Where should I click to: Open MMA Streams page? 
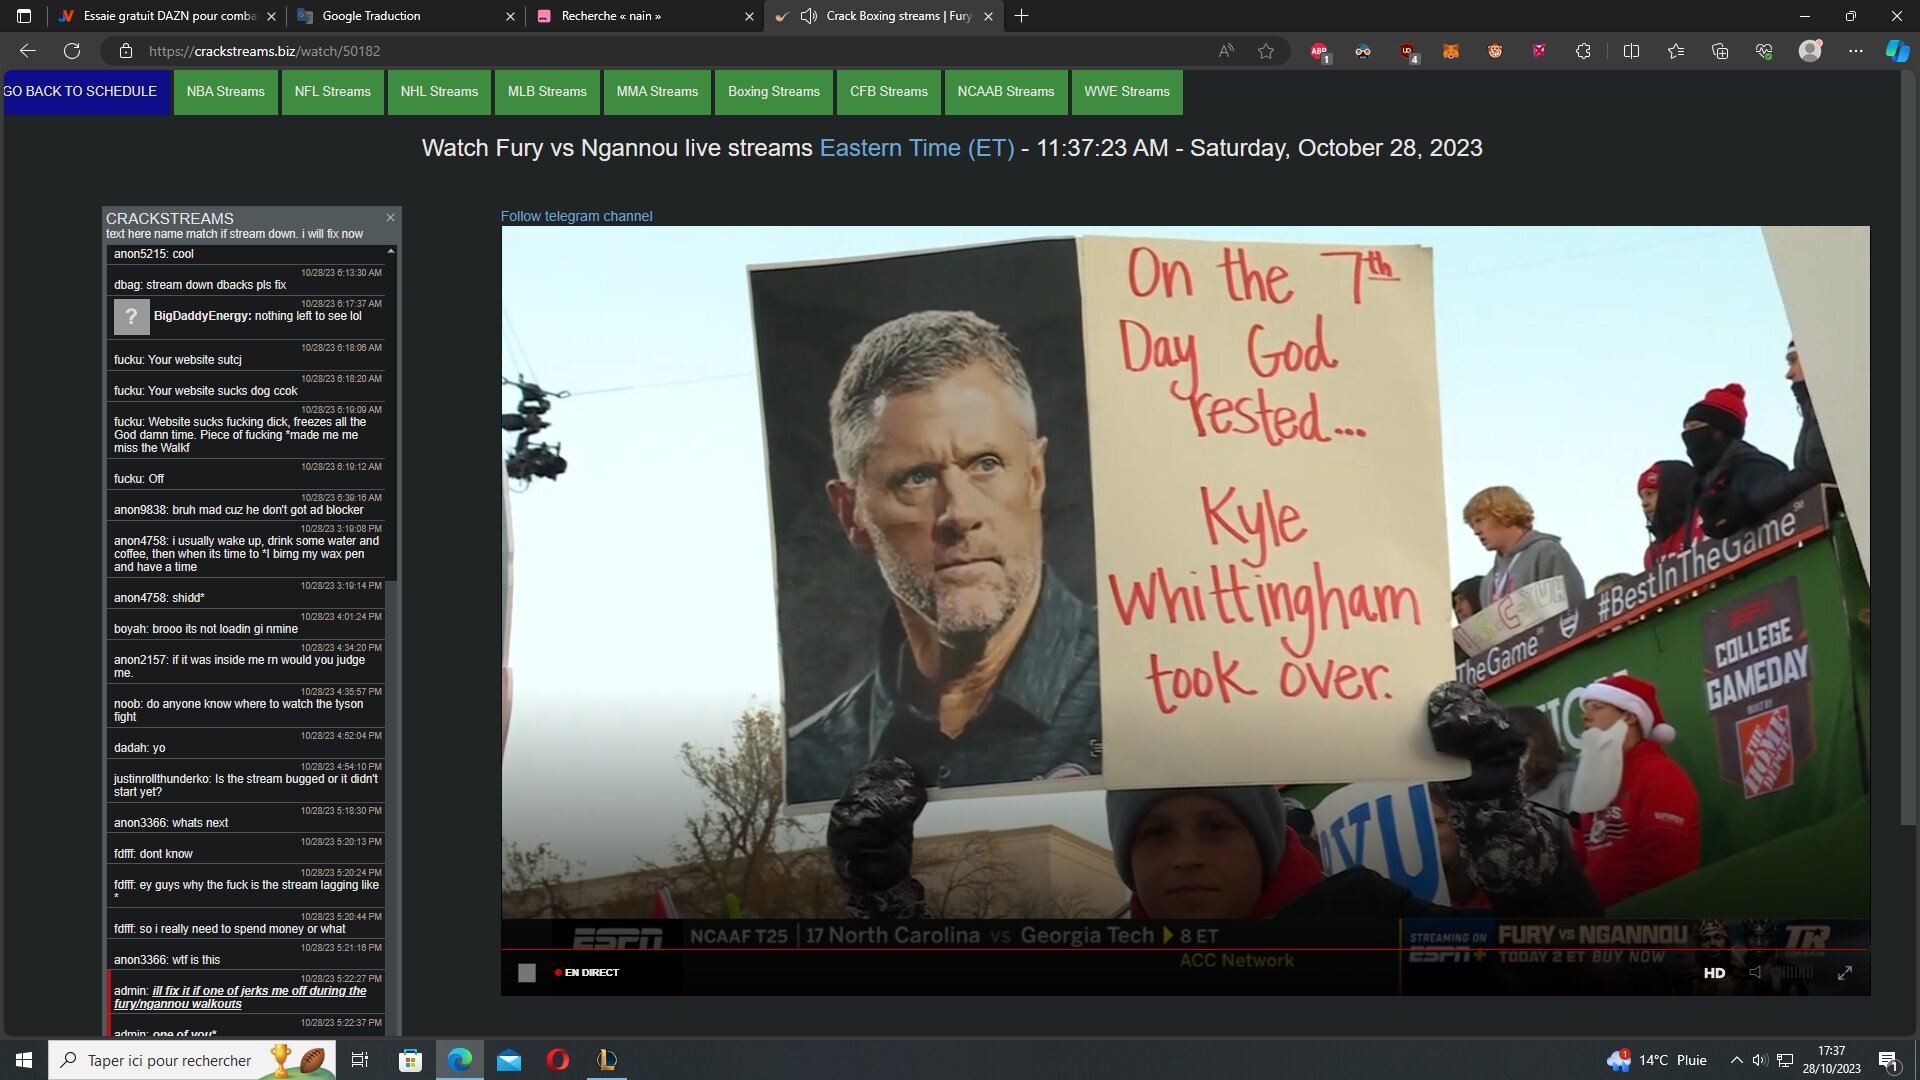657,91
